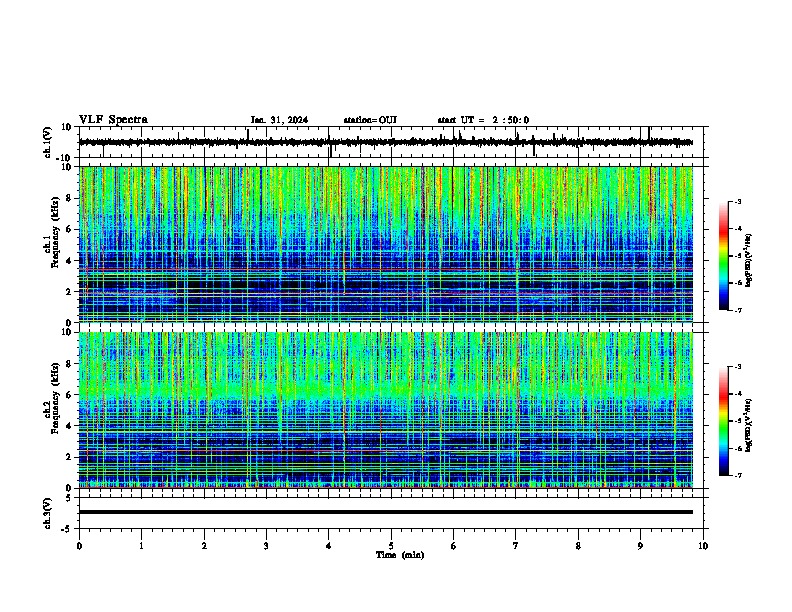Screen dimensions: 792x612
Task: Click the time axis tick label 1
Action: pyautogui.click(x=141, y=546)
